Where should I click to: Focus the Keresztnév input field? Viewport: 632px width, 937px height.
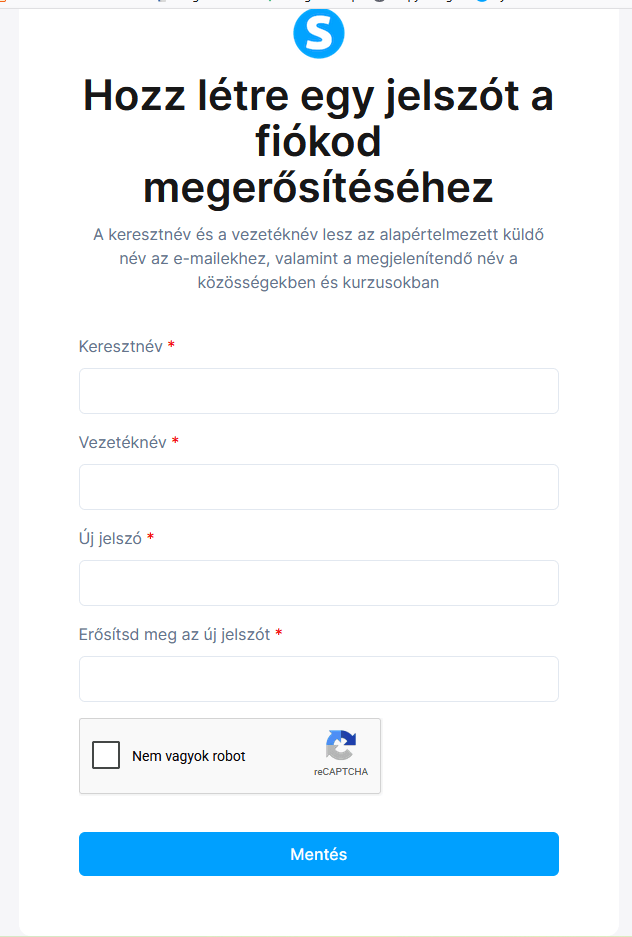(x=318, y=391)
